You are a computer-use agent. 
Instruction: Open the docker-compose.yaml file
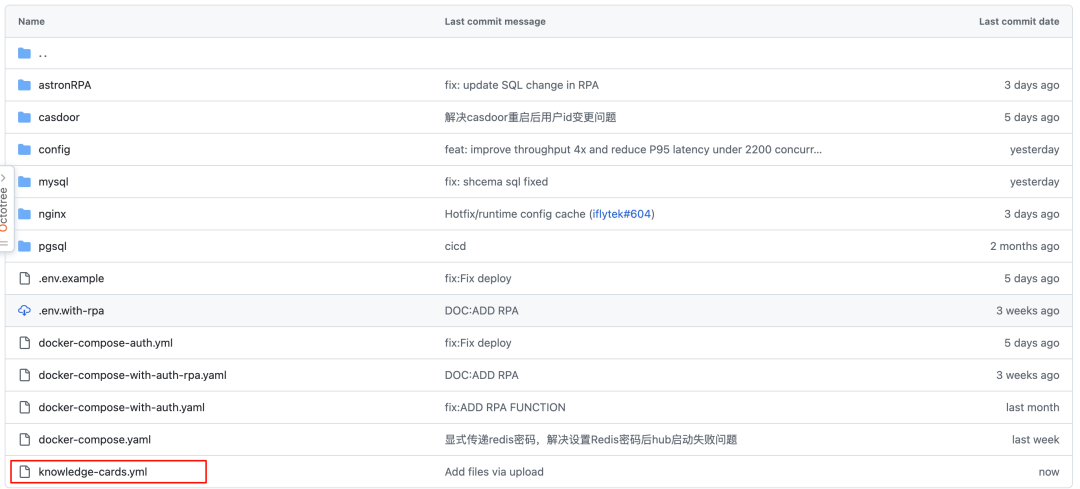pos(94,439)
